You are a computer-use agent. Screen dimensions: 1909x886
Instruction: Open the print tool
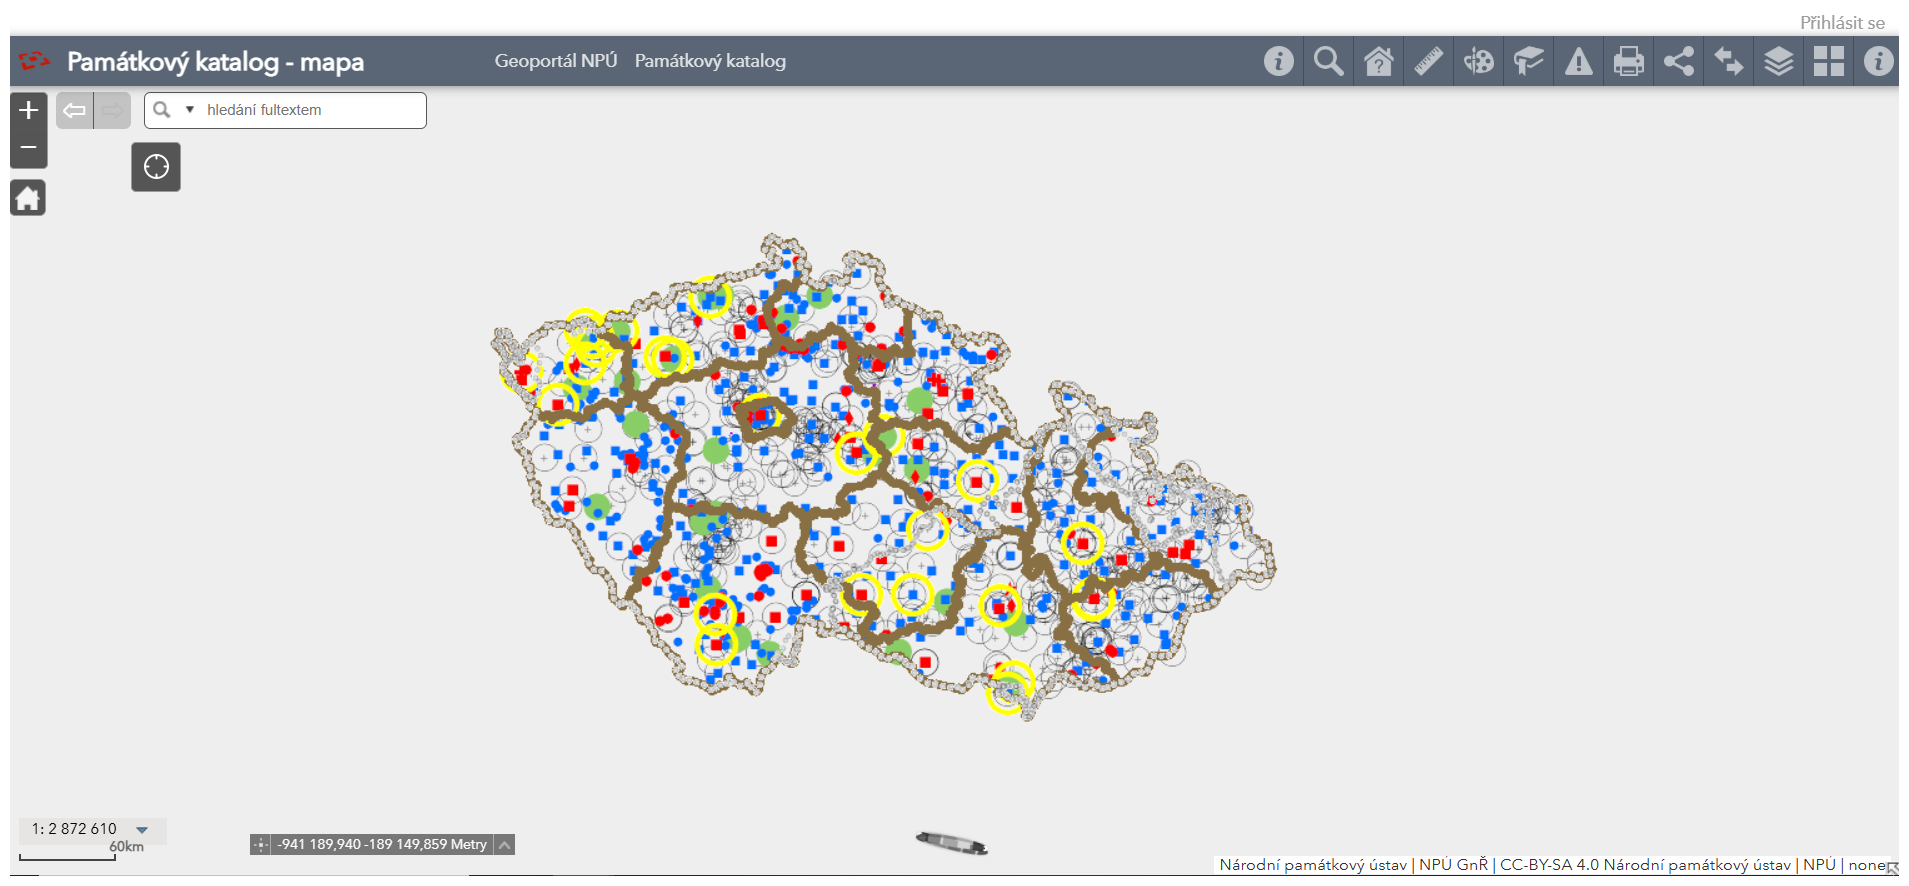pyautogui.click(x=1628, y=62)
